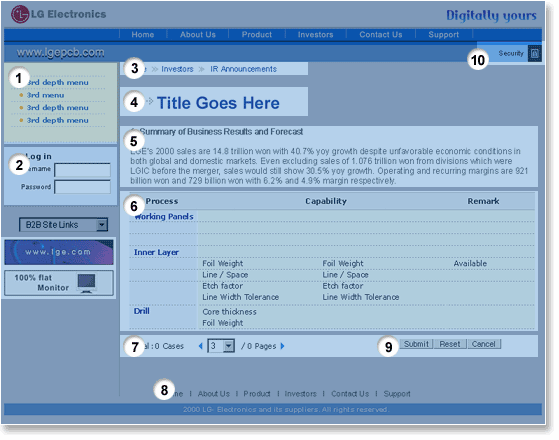Open the Product menu

coord(257,35)
